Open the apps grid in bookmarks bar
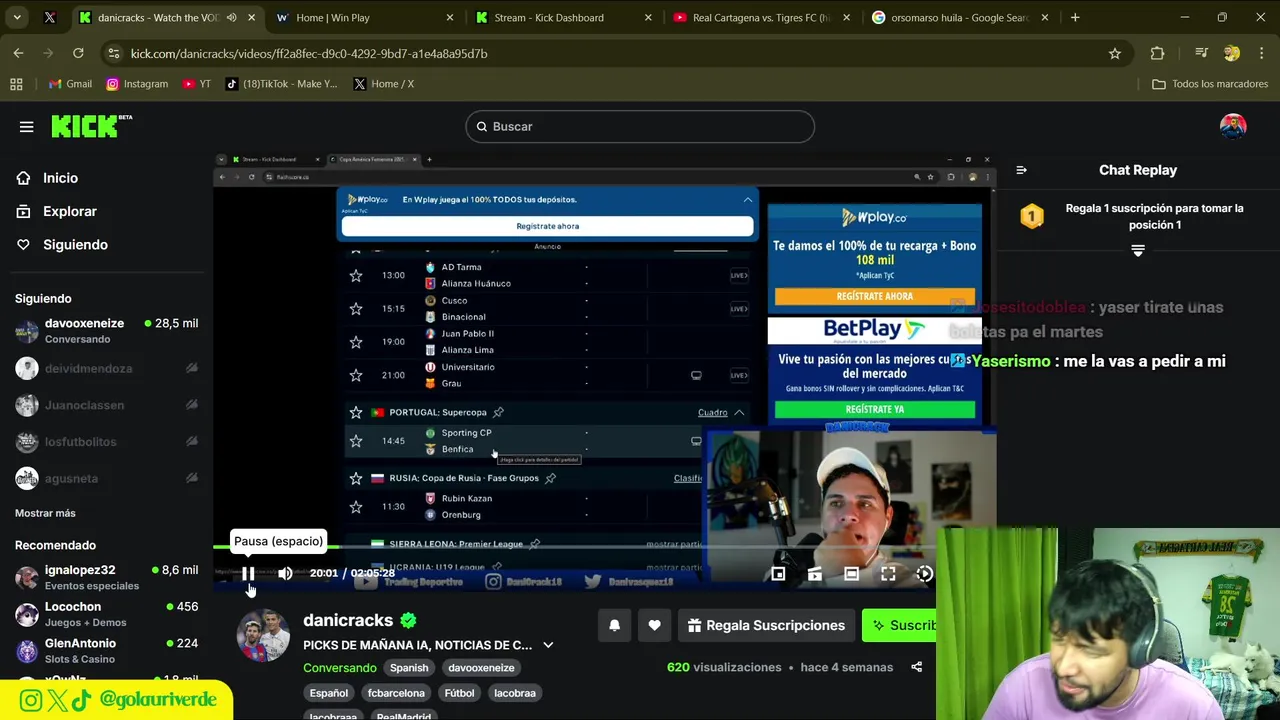Image resolution: width=1280 pixels, height=720 pixels. [x=16, y=84]
